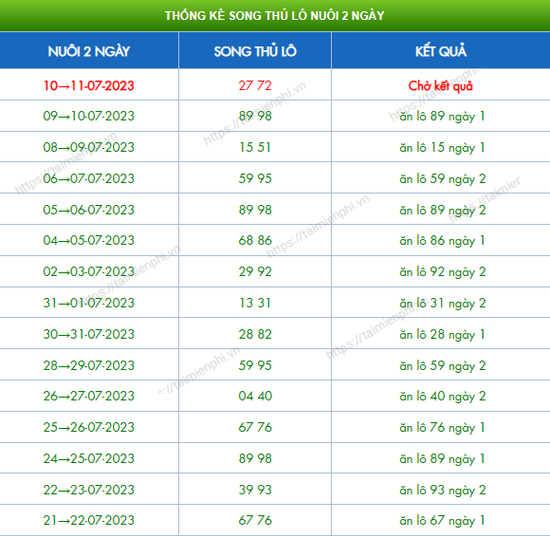Click the red date 10→11-07-2023

(89, 86)
